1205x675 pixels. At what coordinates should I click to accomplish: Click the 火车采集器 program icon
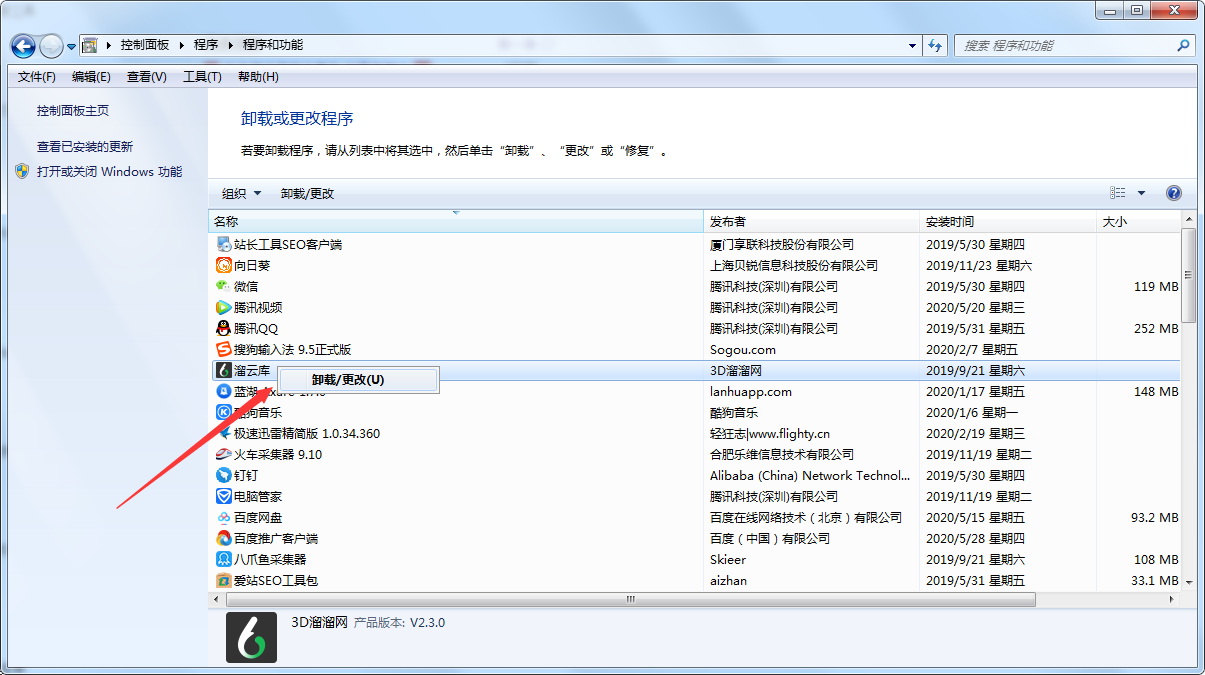pos(224,454)
